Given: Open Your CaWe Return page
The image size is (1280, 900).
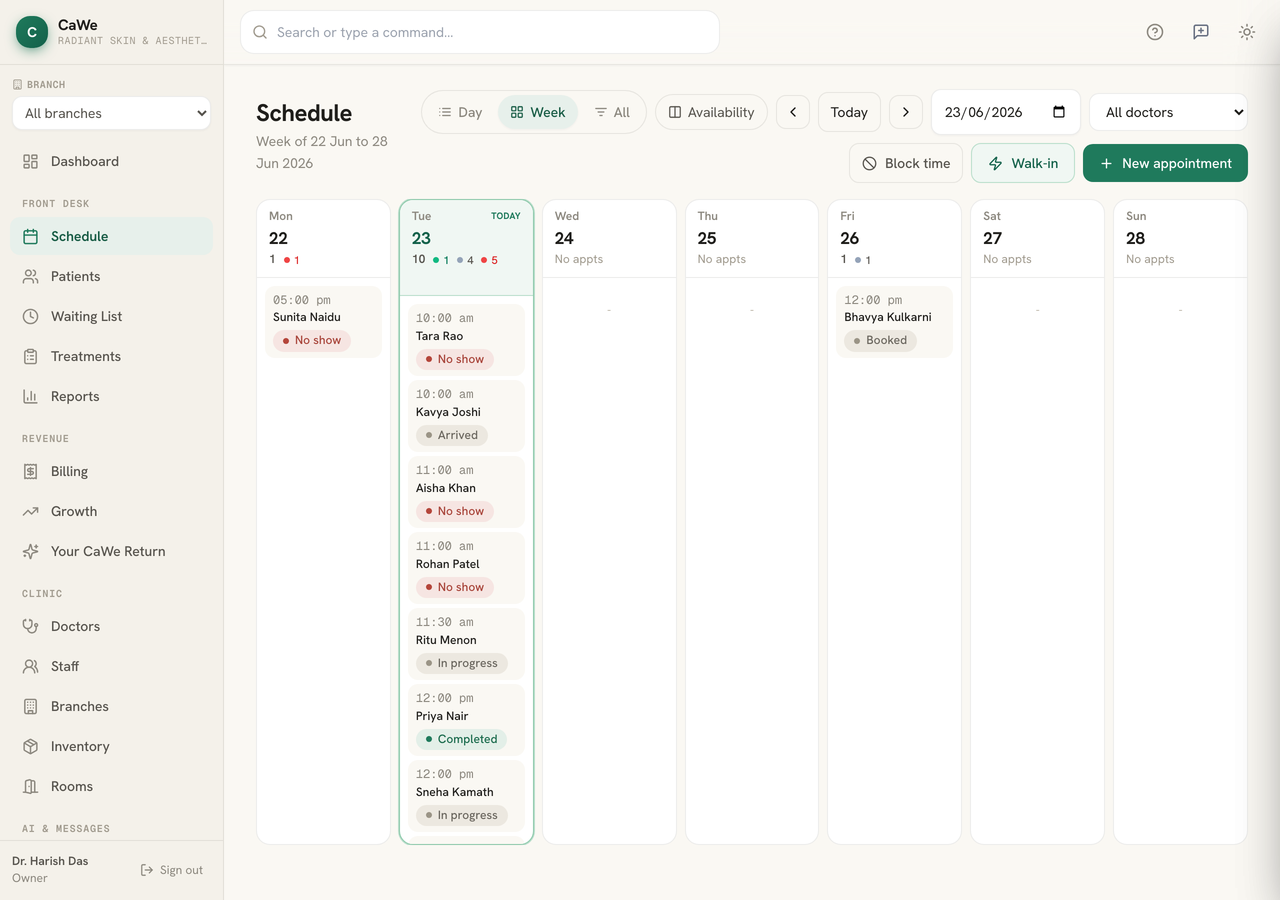Looking at the screenshot, I should tap(111, 551).
